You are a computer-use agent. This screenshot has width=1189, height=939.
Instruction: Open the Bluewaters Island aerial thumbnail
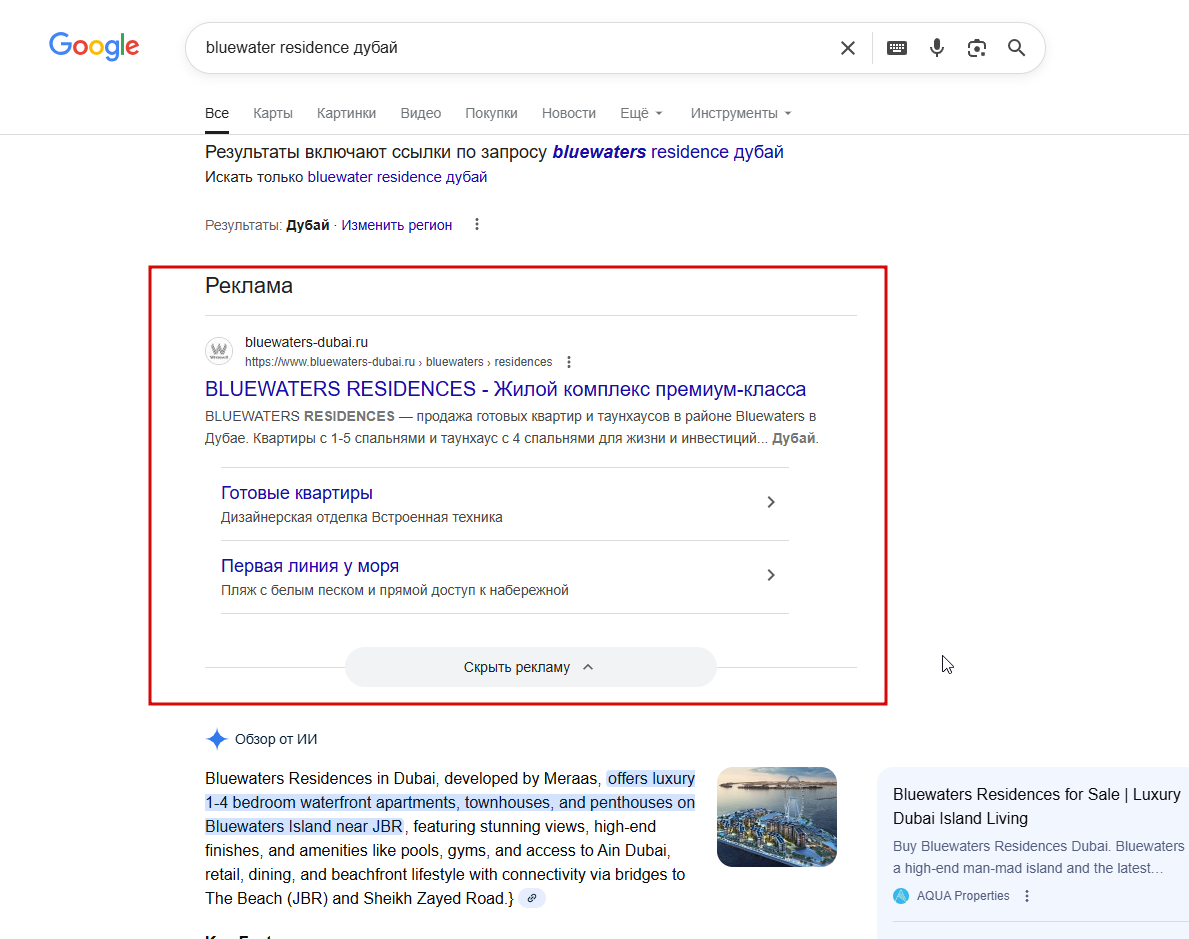click(776, 817)
